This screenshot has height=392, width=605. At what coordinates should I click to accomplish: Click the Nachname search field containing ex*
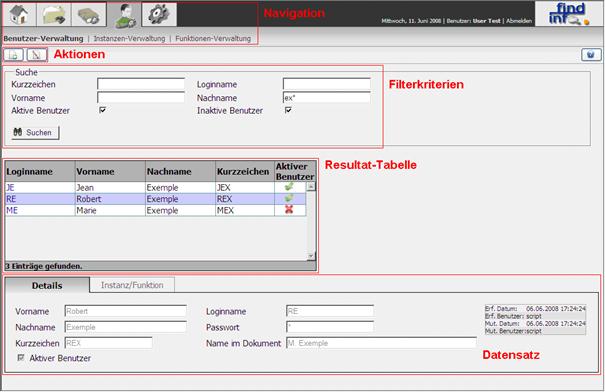(326, 97)
